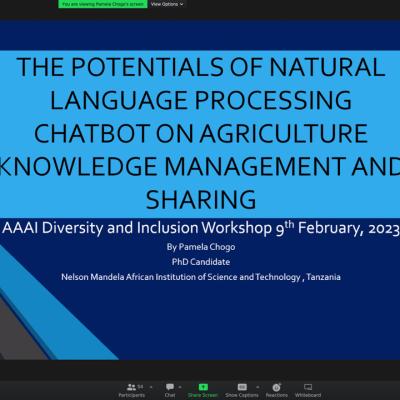Open the Whiteboard icon

click(x=308, y=387)
